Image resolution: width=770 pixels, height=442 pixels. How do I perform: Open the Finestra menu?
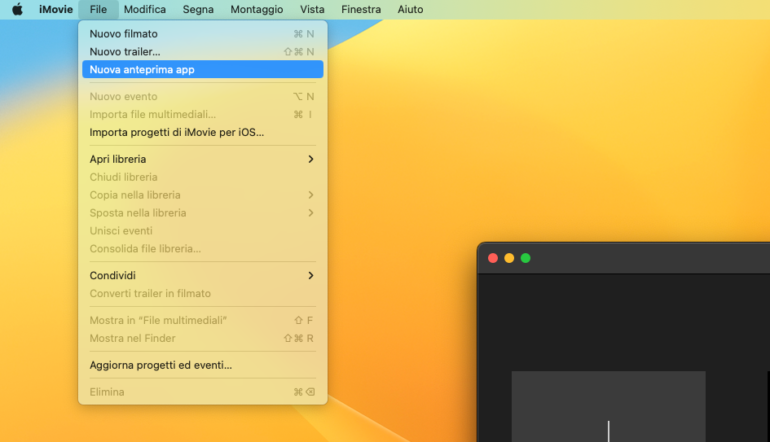(x=361, y=9)
